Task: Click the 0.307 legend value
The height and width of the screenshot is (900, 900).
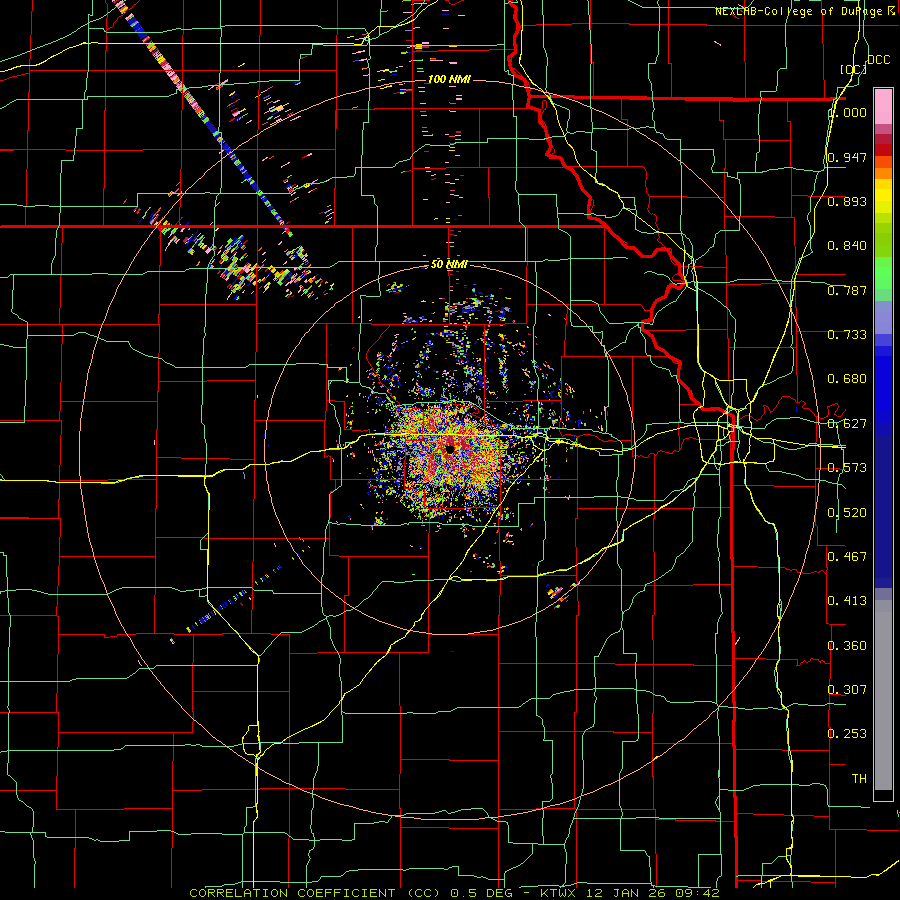Action: [847, 690]
